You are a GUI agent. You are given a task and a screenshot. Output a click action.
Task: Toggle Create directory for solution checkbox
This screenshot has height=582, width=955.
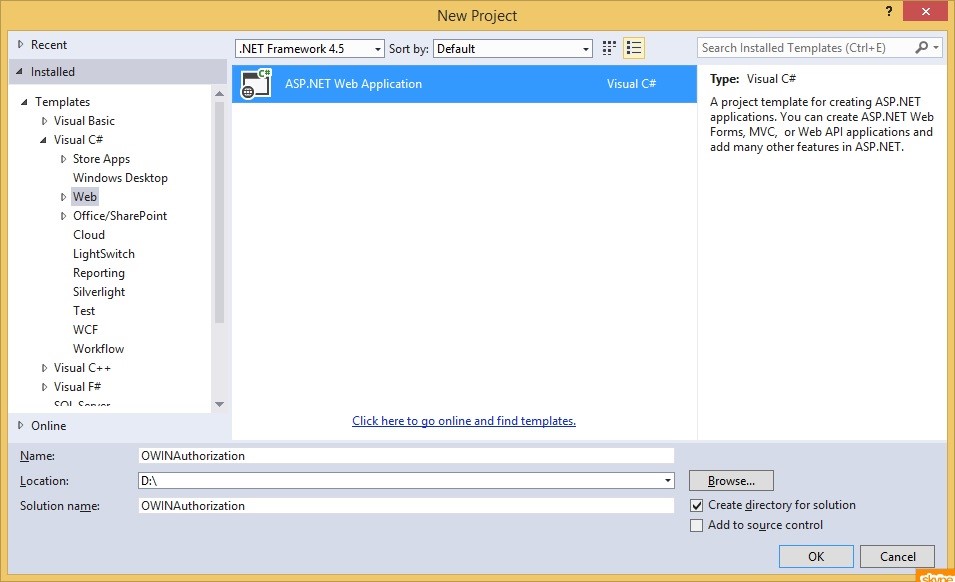696,505
